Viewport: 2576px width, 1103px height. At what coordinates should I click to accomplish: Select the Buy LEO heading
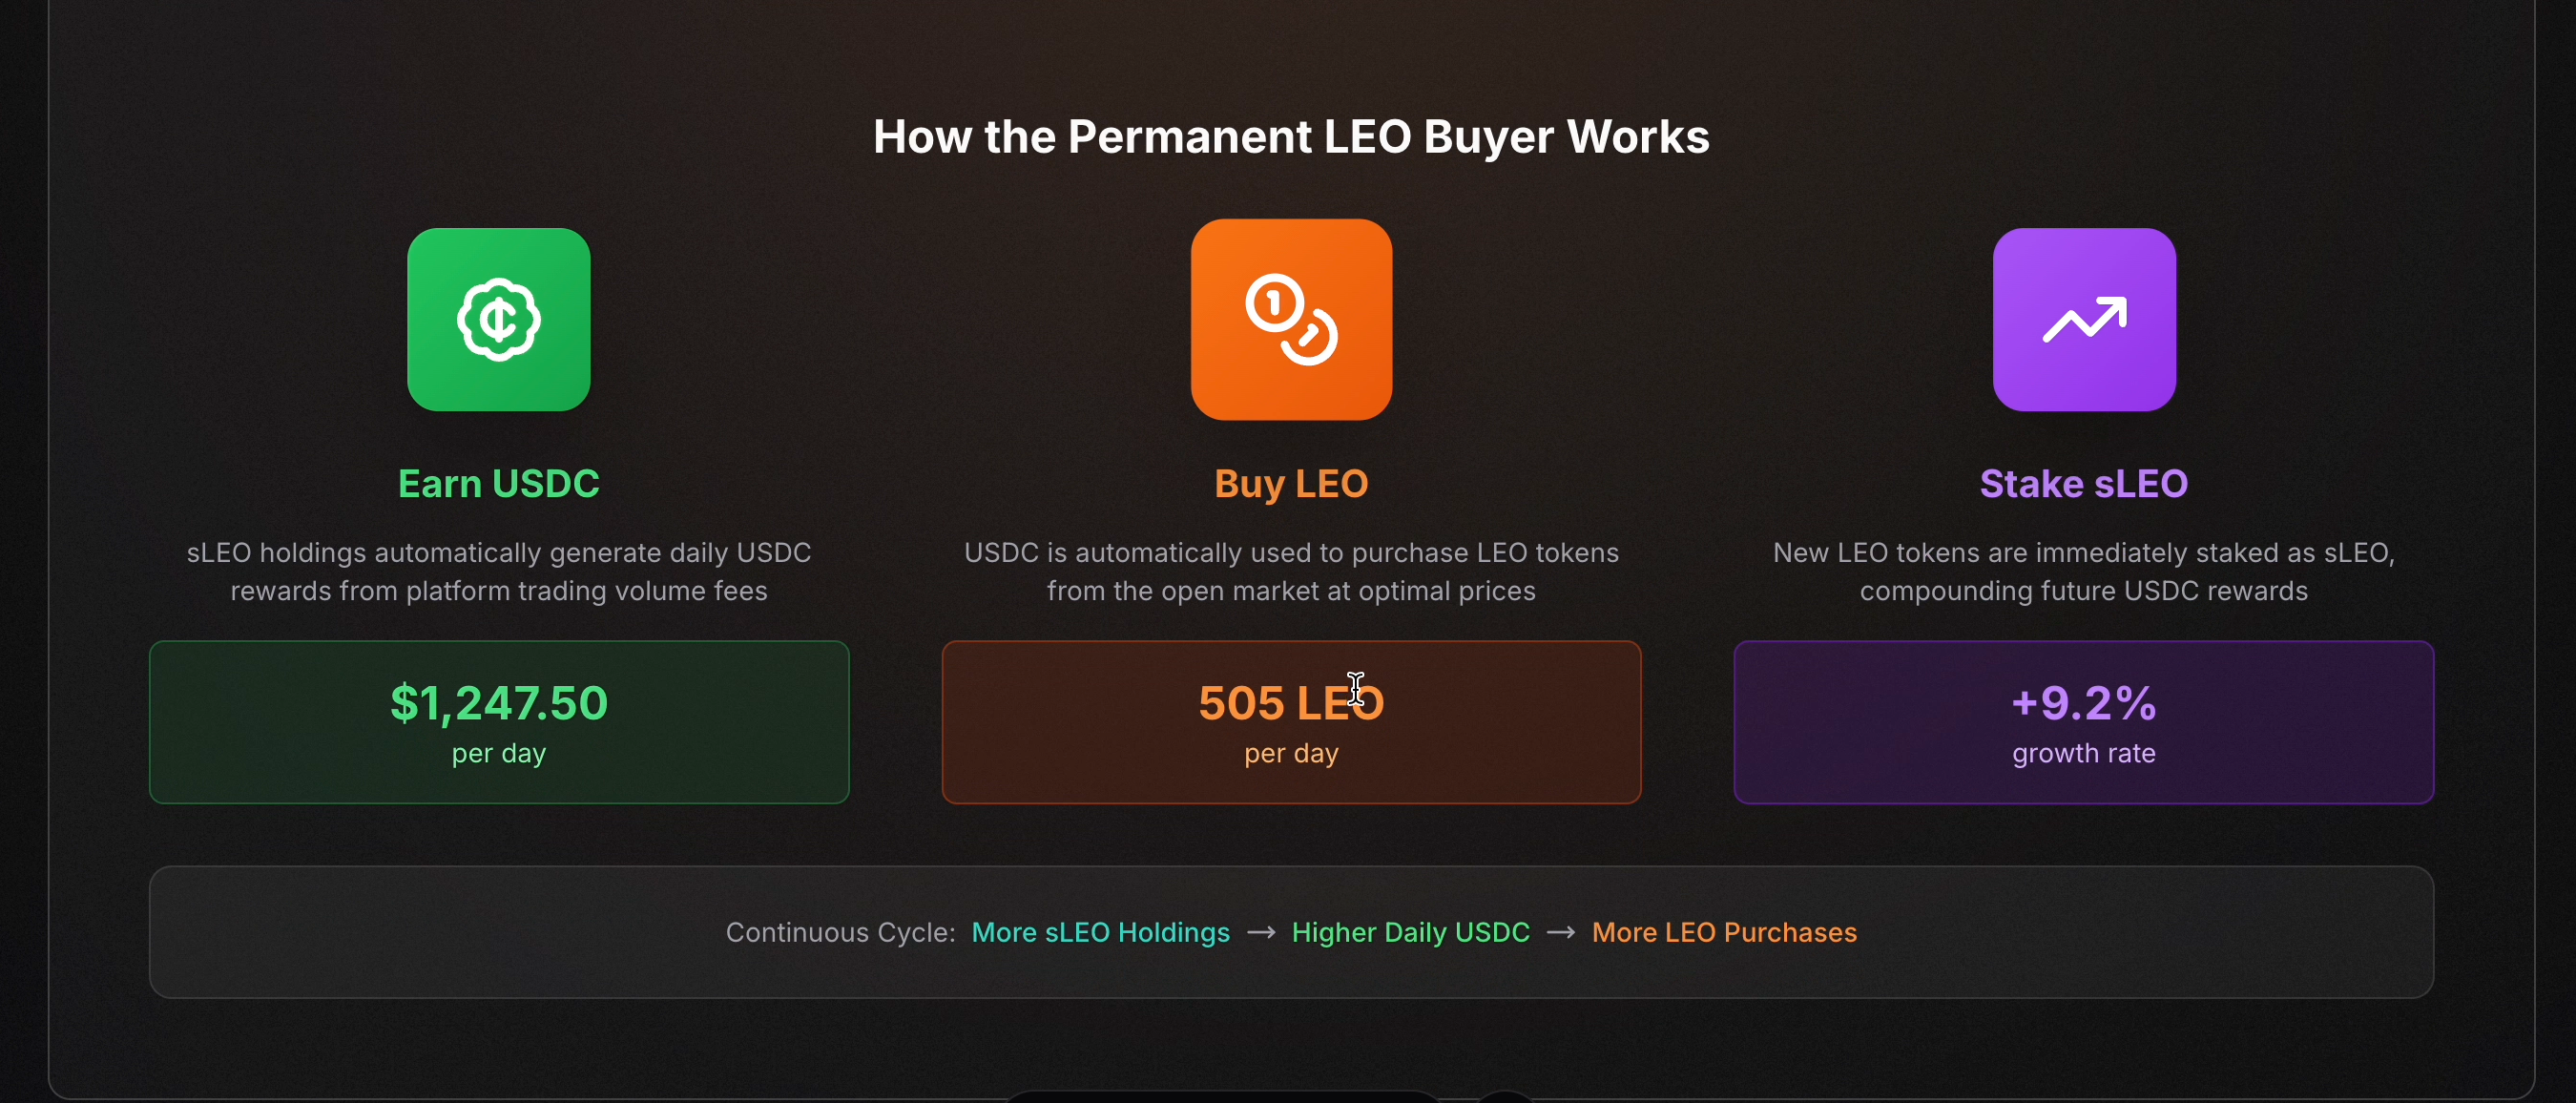tap(1291, 484)
